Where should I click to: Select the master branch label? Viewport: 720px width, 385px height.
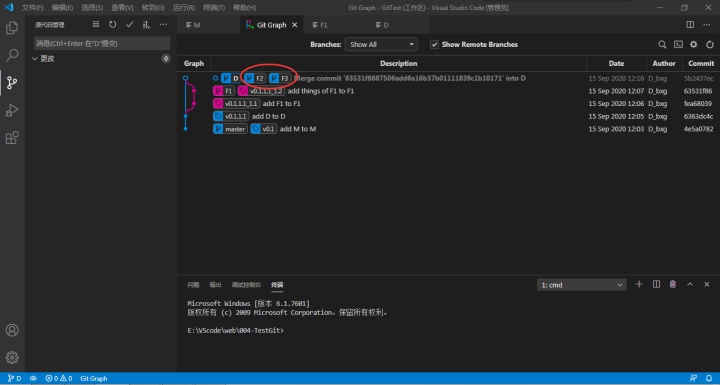click(x=230, y=129)
